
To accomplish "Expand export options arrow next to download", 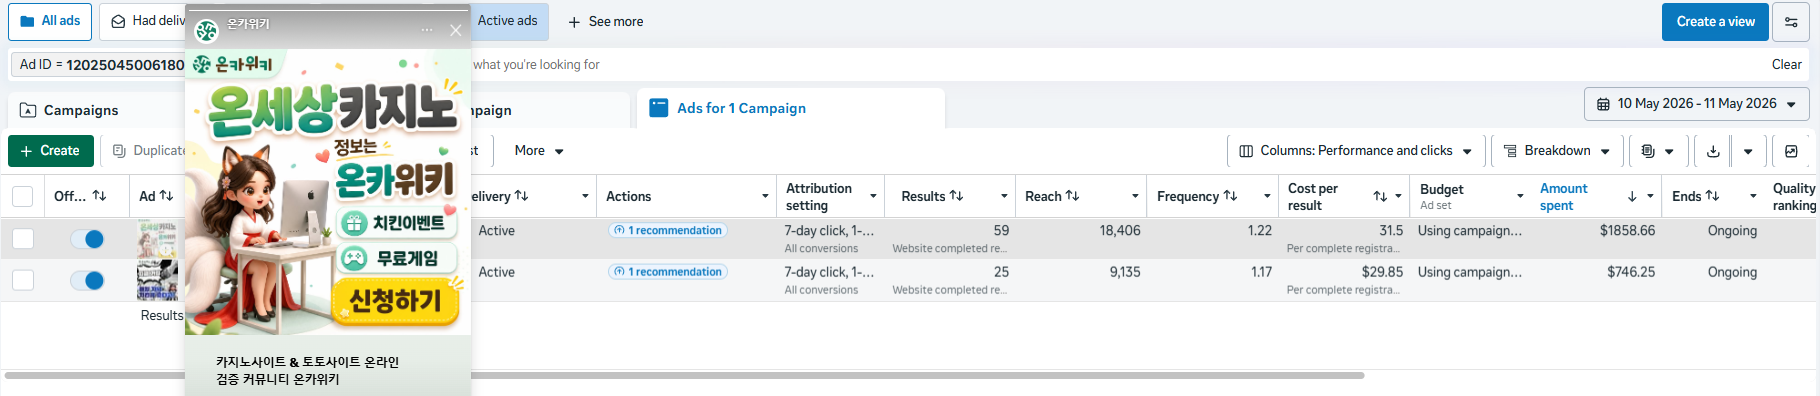I will click(1748, 151).
